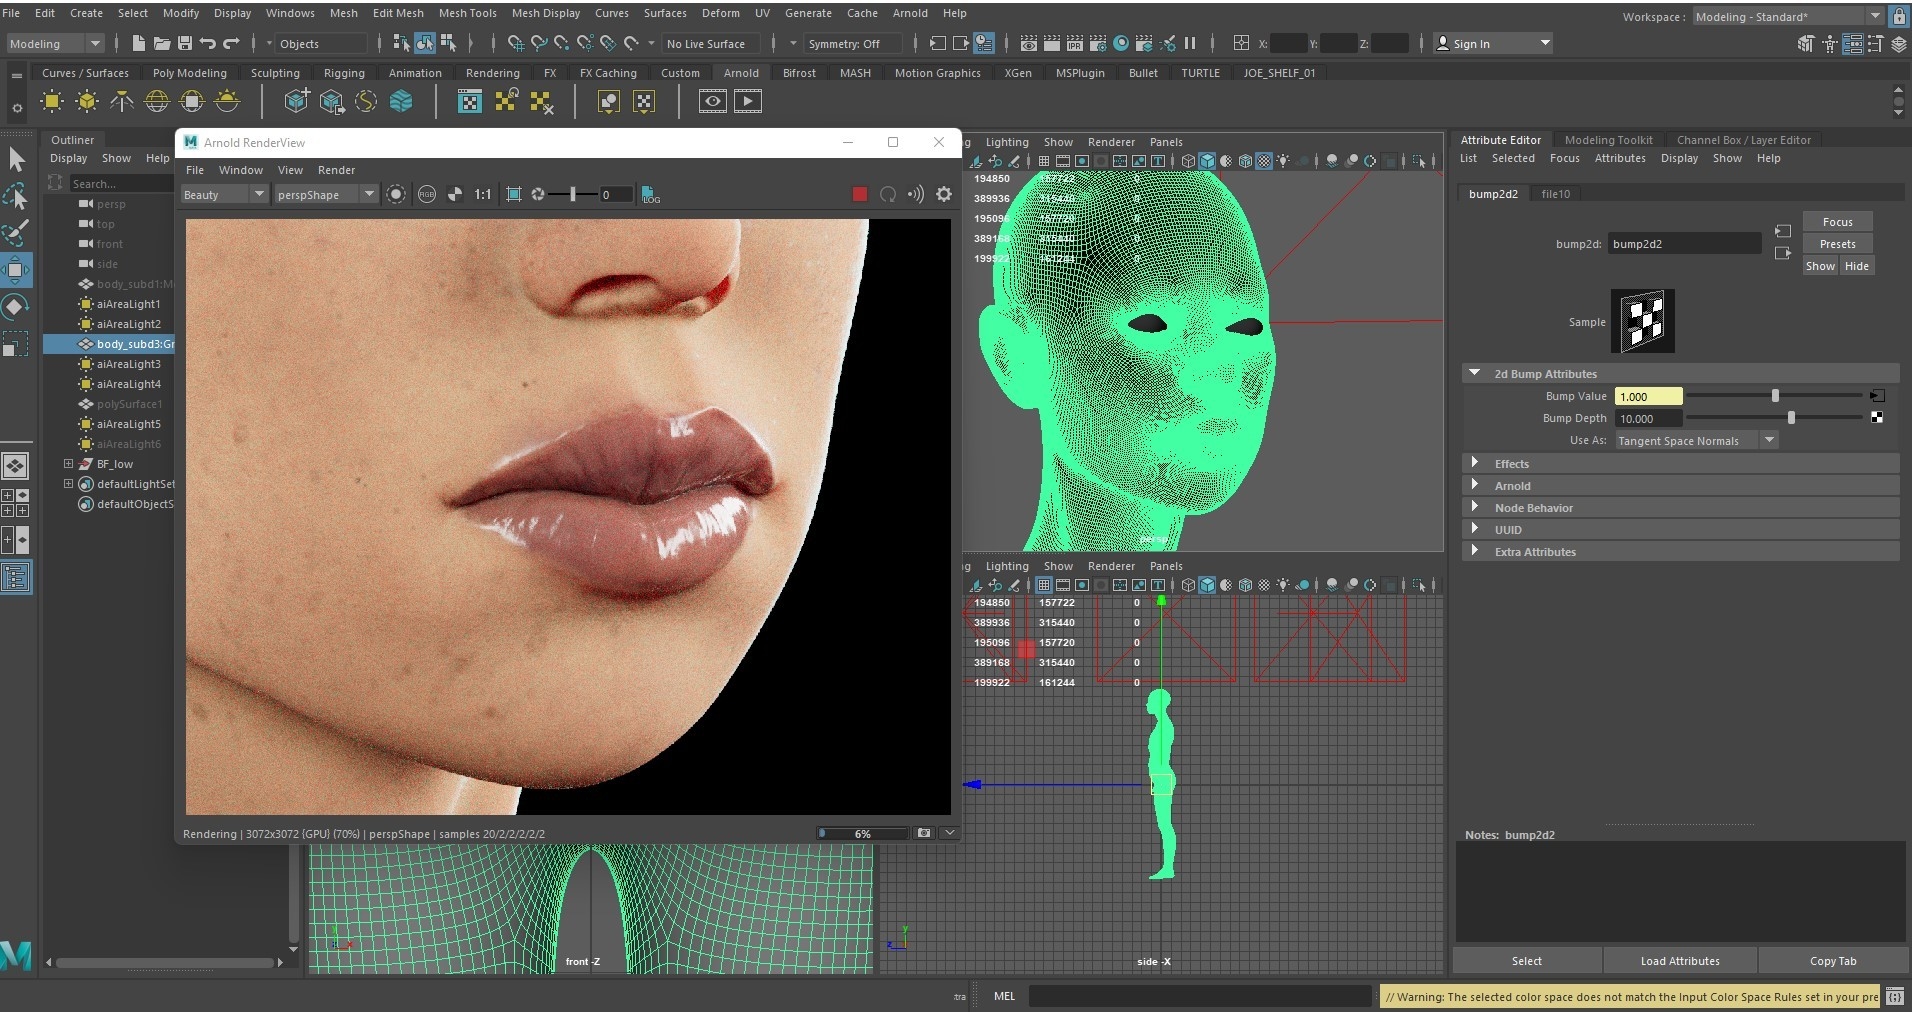This screenshot has height=1012, width=1912.
Task: Open the Arnold menu in the menu bar
Action: click(x=910, y=13)
